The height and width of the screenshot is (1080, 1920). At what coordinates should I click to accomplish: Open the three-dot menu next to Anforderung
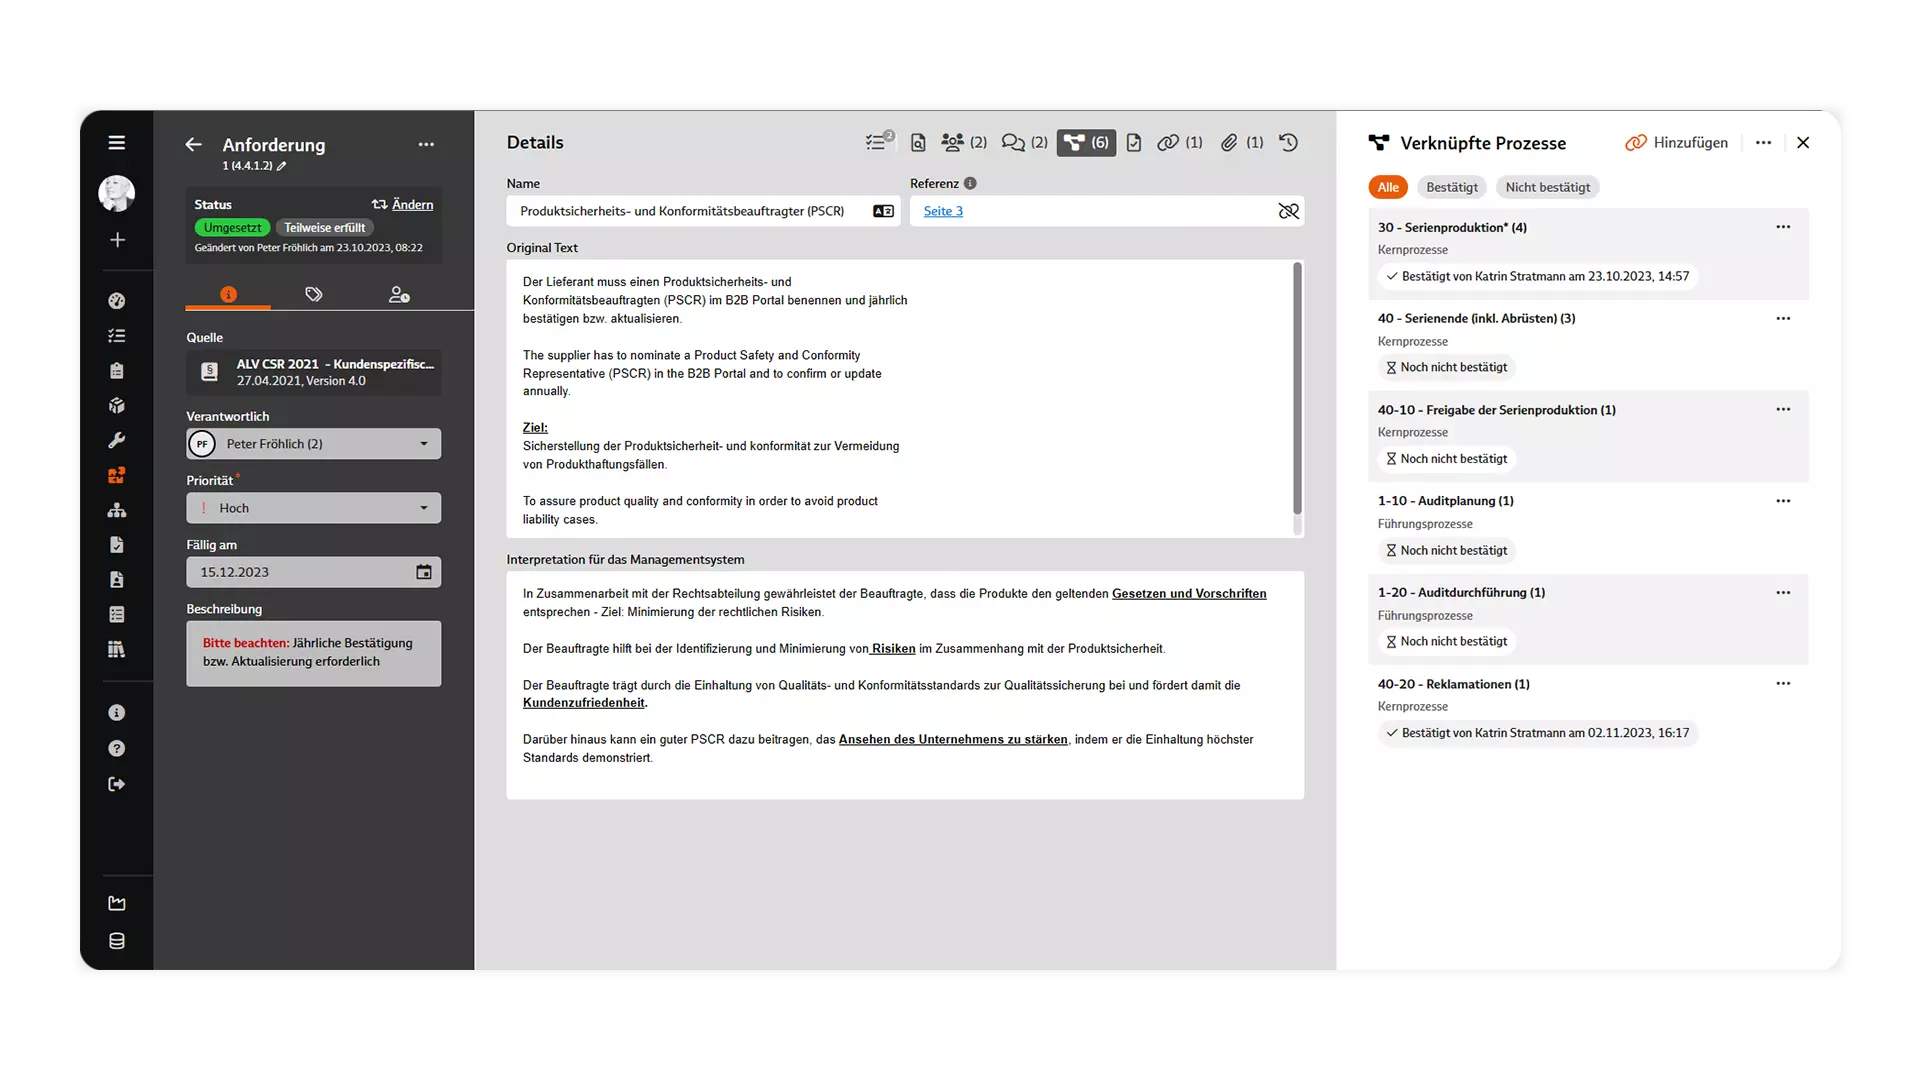(x=426, y=145)
